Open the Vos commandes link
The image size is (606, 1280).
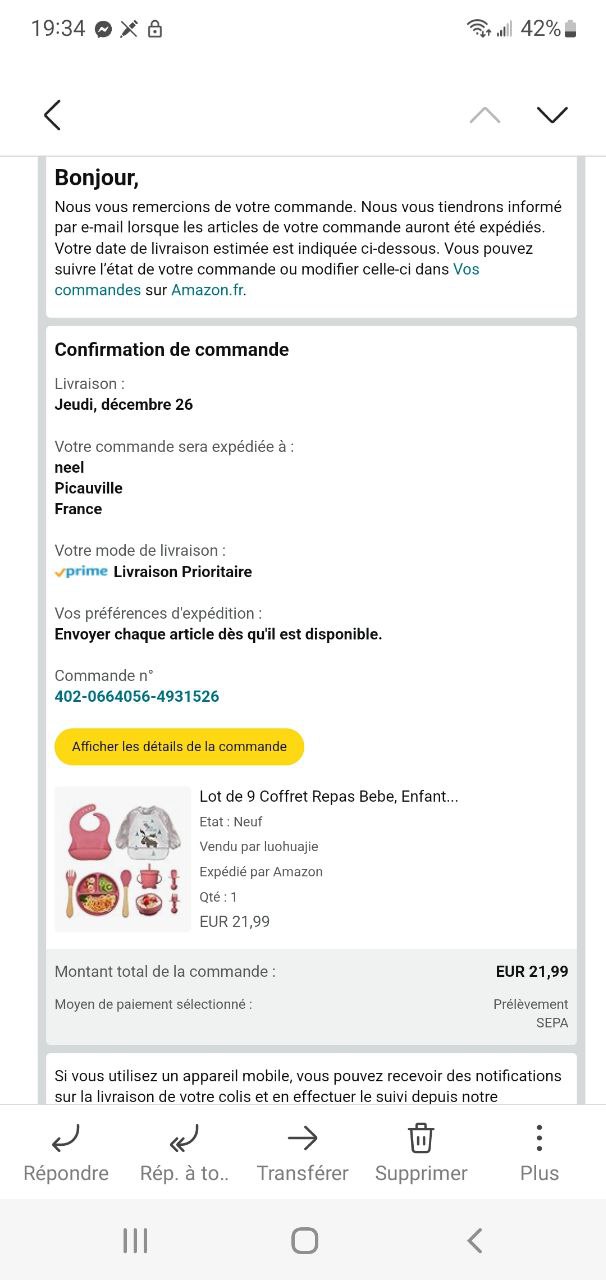point(267,279)
